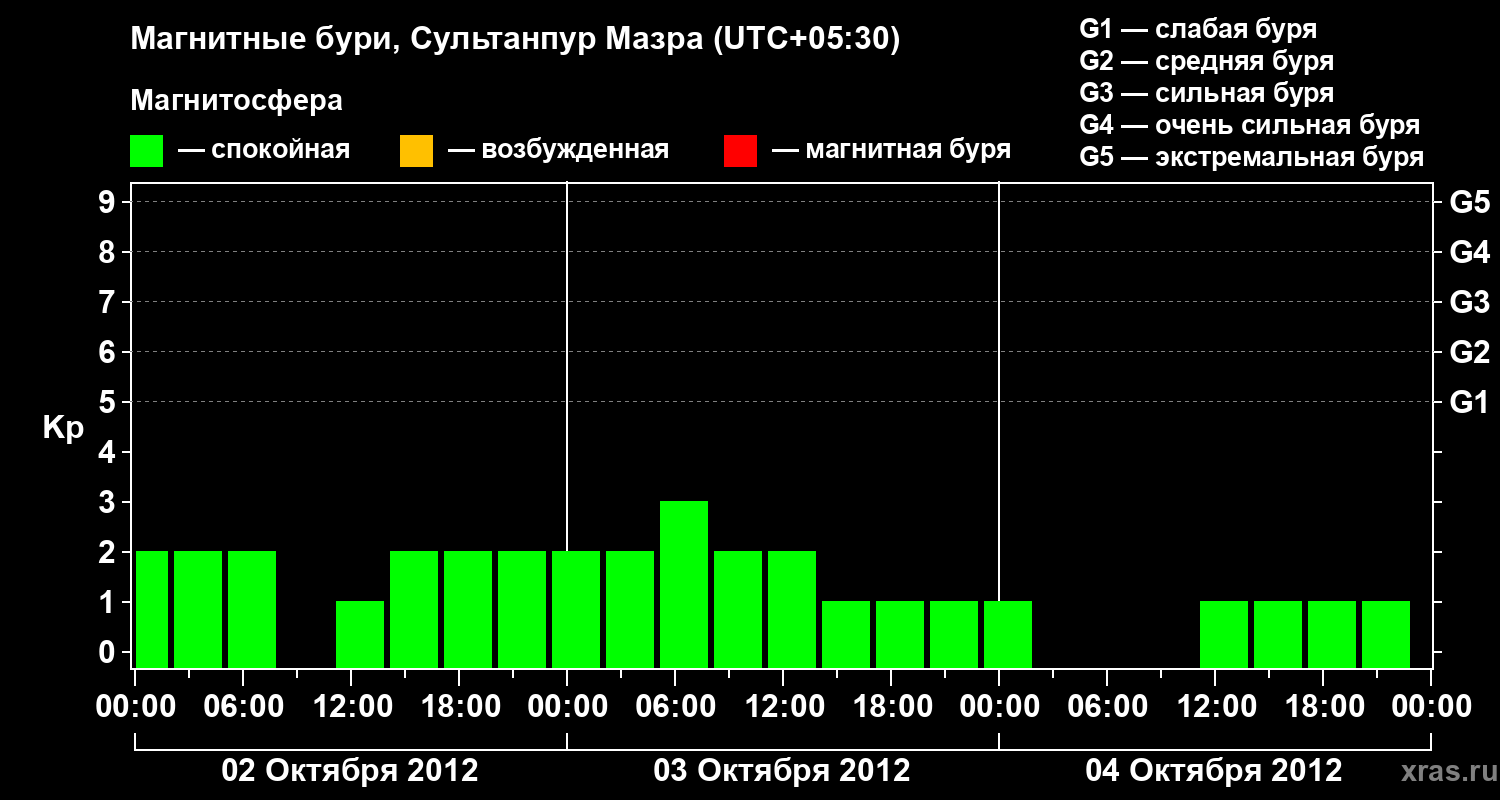Click the G1 label on right axis
The height and width of the screenshot is (800, 1500).
(x=1470, y=402)
